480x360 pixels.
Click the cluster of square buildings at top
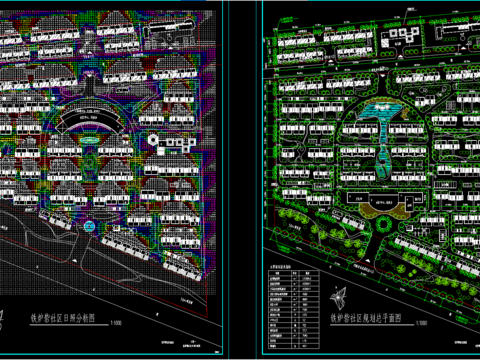[x=400, y=36]
